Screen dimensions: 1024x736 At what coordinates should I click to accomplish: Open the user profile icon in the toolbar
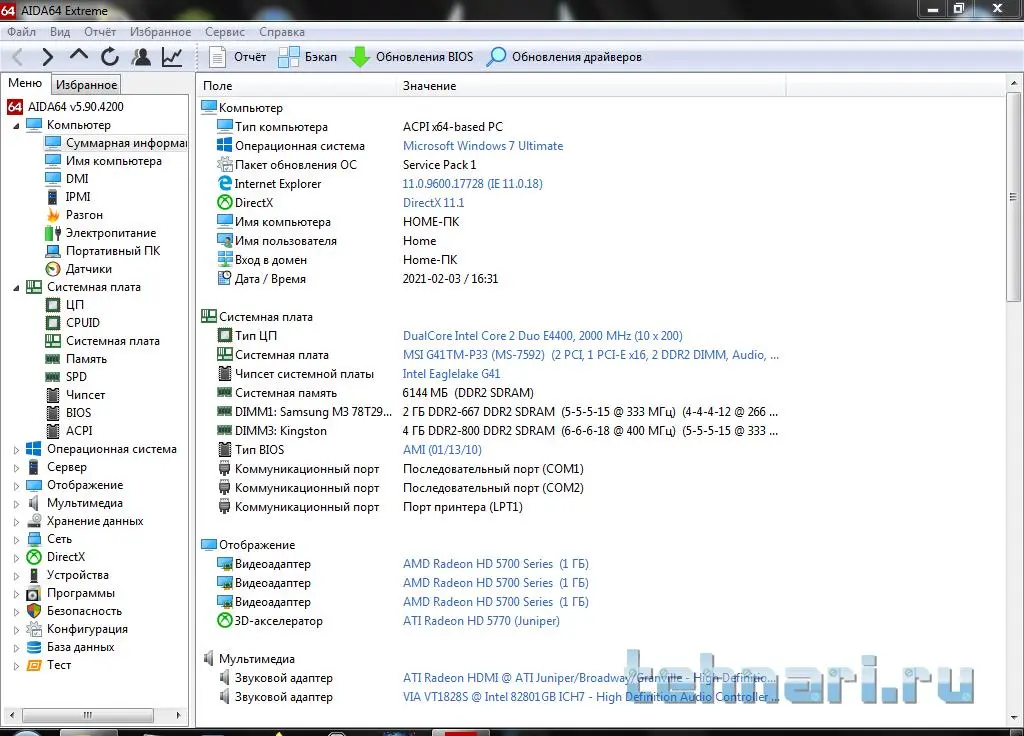click(x=141, y=57)
